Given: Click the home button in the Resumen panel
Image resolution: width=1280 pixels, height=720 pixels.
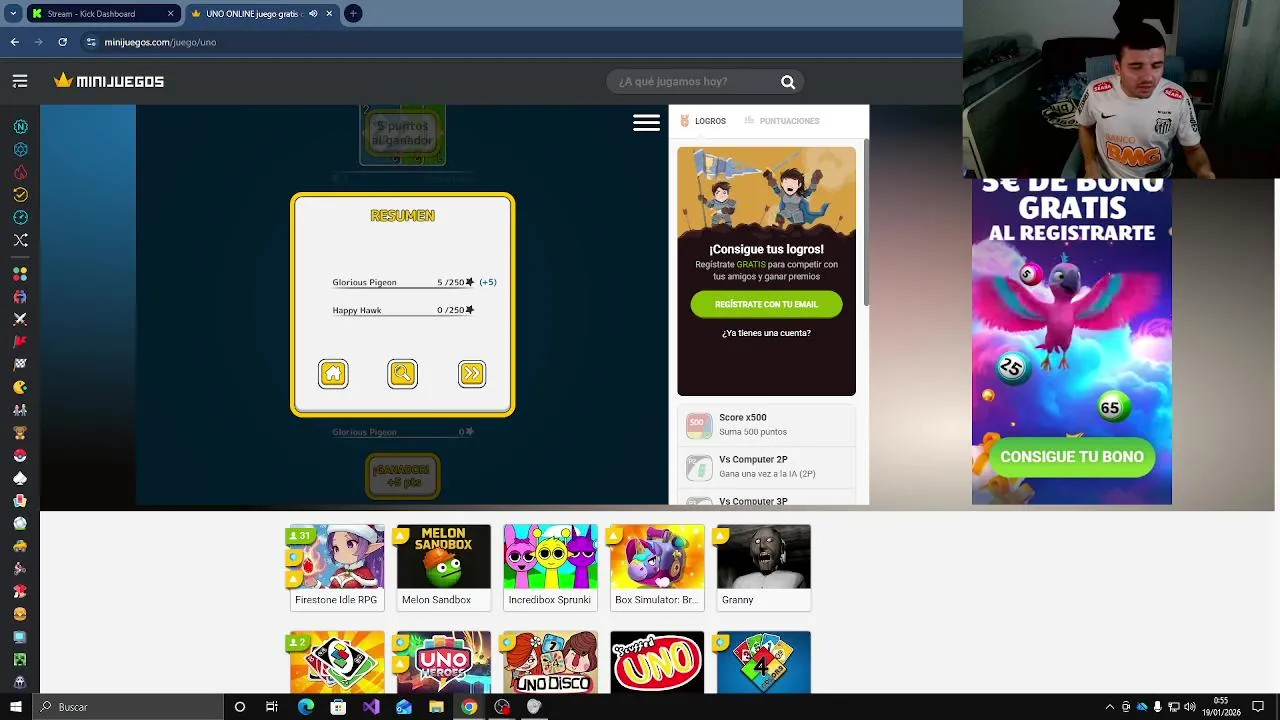Looking at the screenshot, I should tap(333, 374).
